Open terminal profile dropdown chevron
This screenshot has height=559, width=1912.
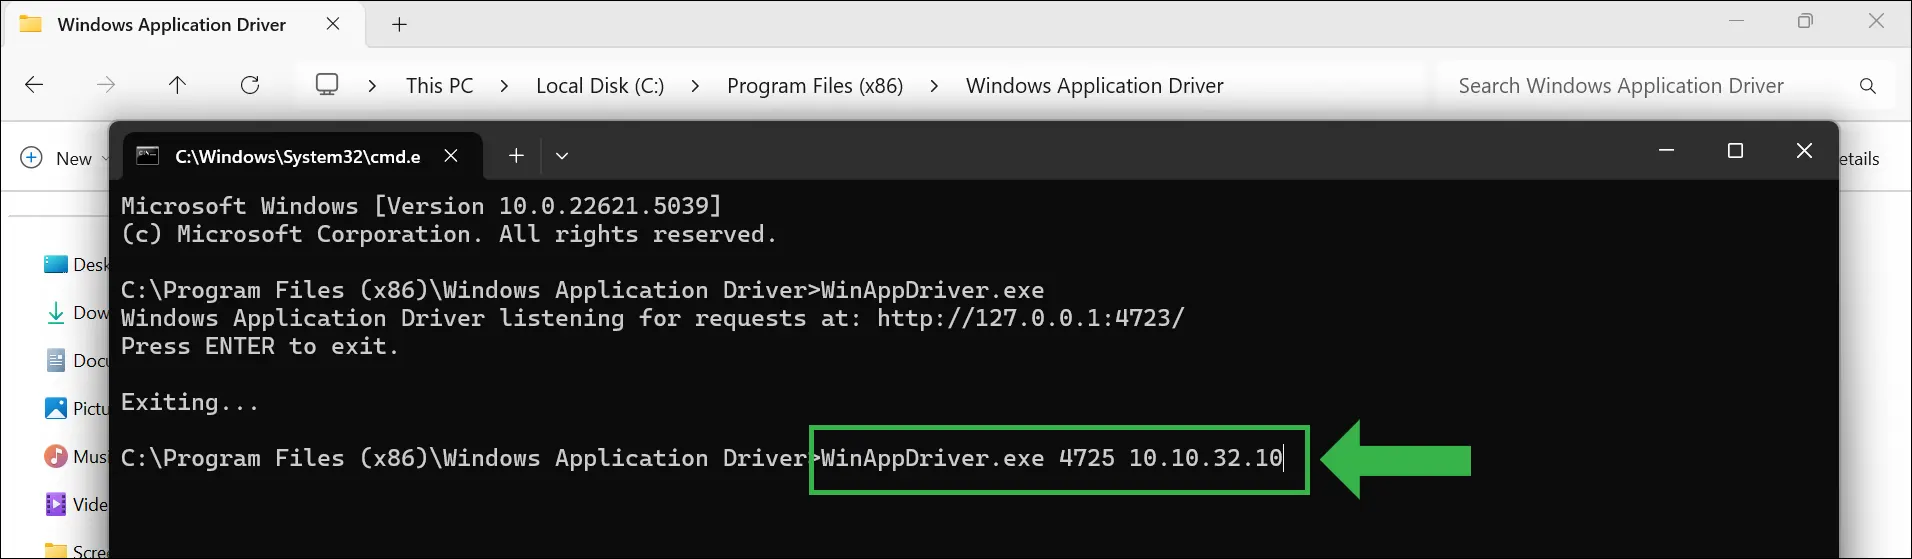pyautogui.click(x=562, y=156)
